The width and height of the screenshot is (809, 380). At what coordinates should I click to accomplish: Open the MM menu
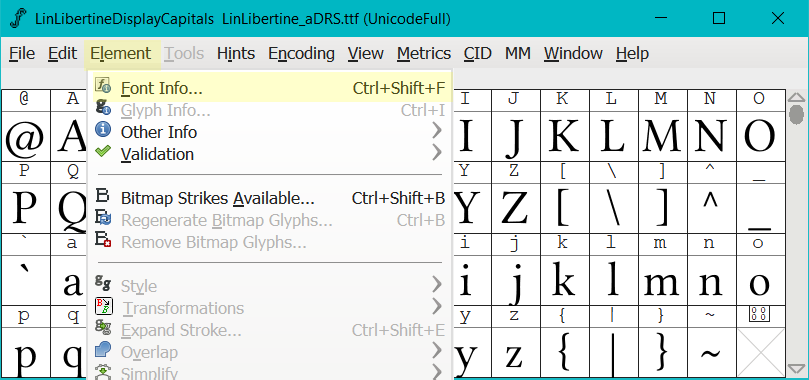(x=518, y=53)
